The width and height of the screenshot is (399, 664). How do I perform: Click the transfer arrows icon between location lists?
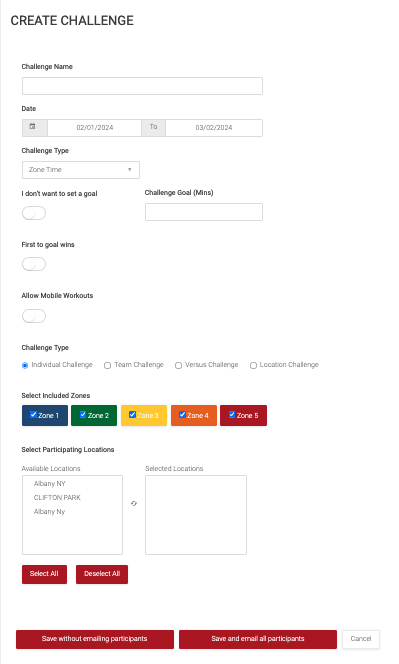134,504
